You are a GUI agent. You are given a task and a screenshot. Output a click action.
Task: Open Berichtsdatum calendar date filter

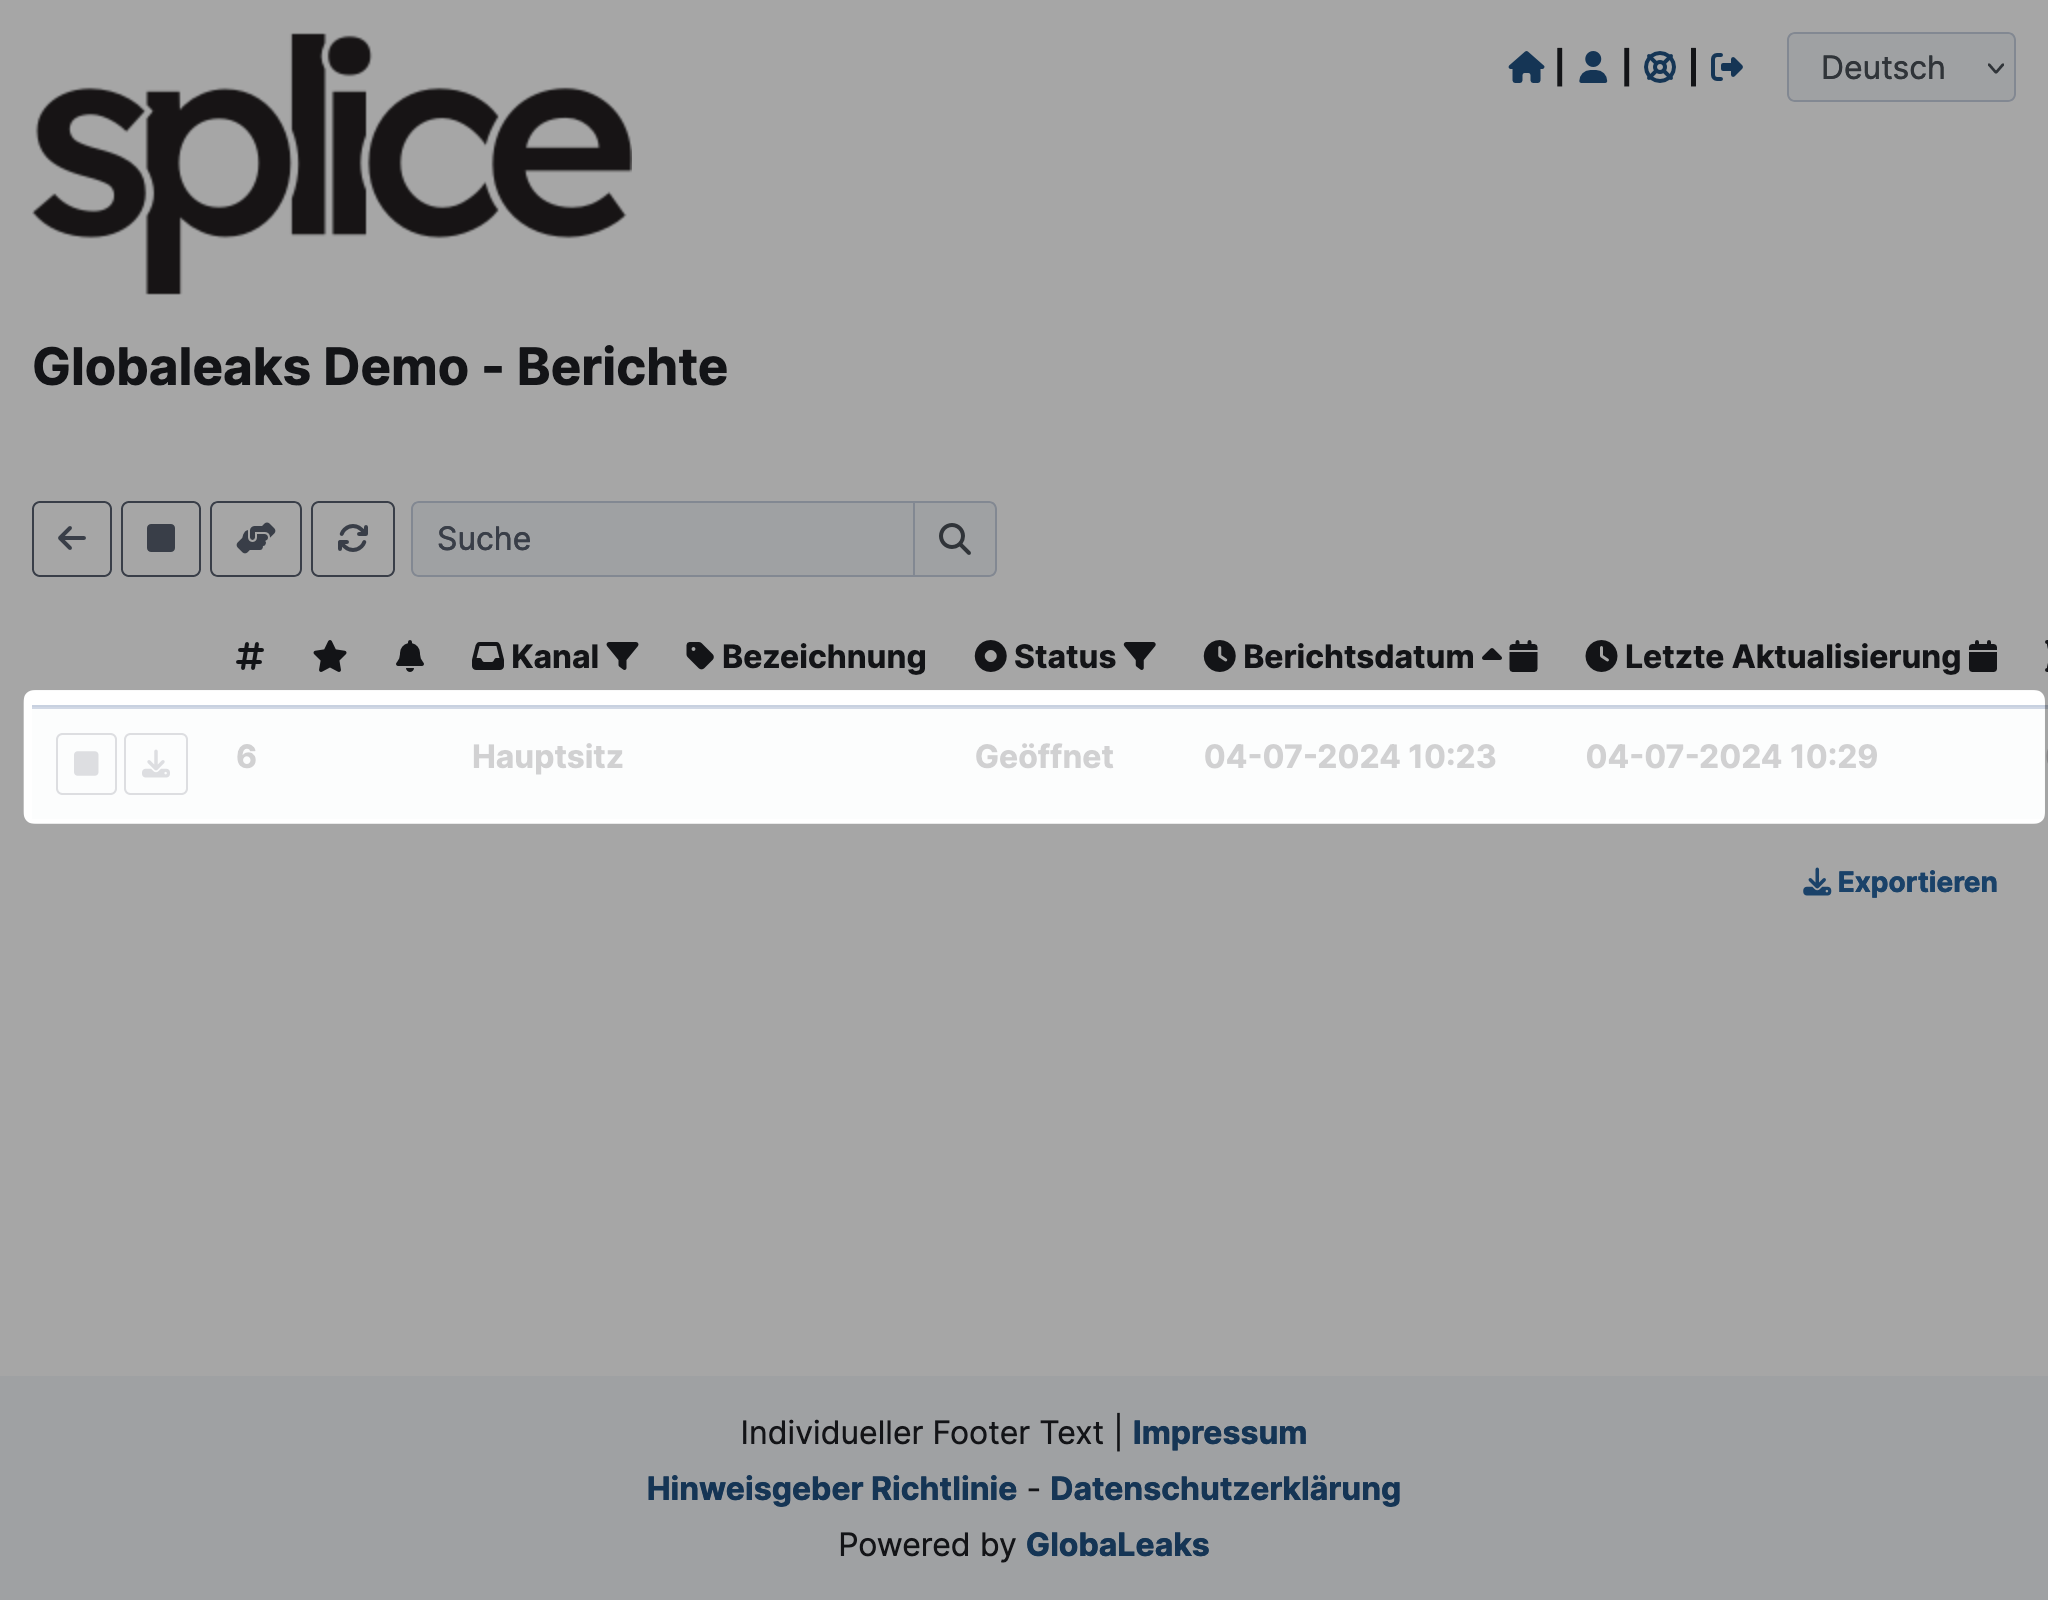1523,657
